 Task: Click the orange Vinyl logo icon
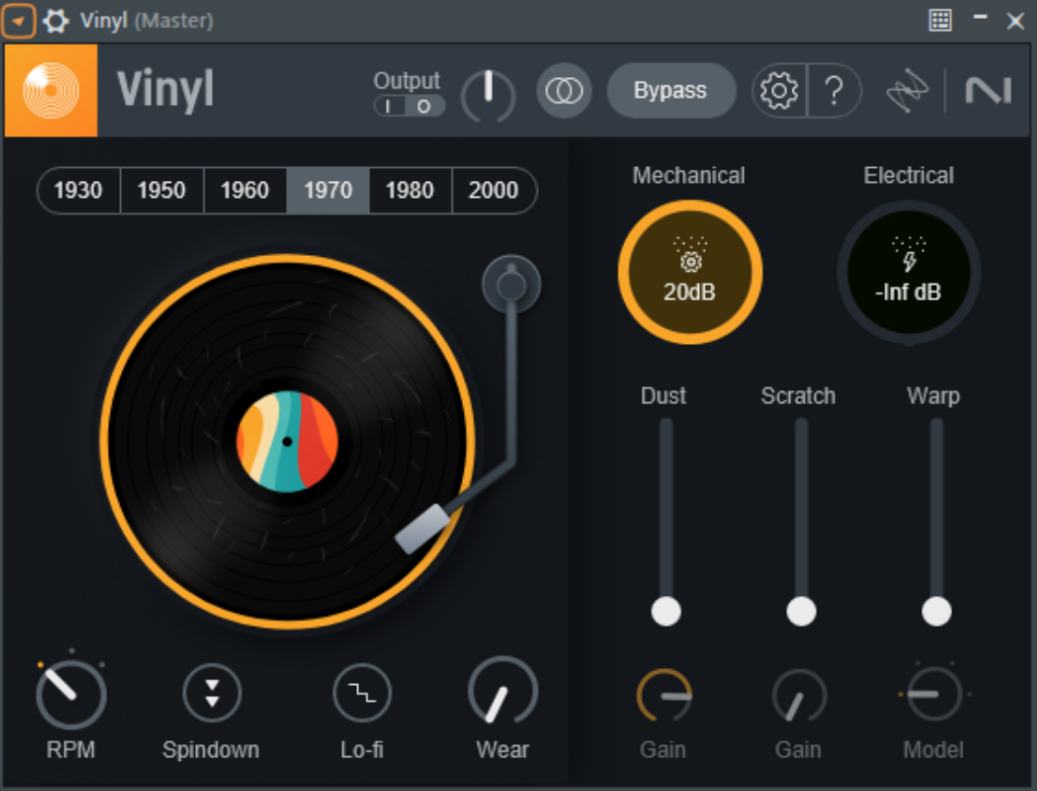point(51,91)
